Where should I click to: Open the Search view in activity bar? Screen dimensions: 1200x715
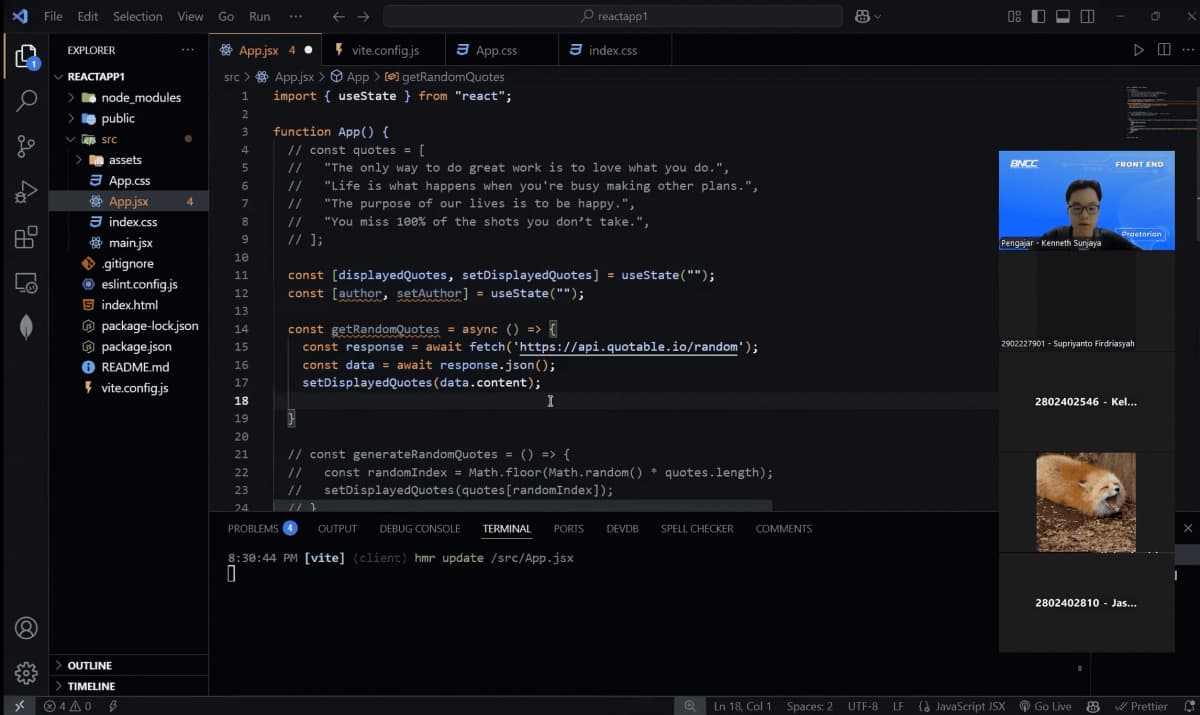click(27, 100)
